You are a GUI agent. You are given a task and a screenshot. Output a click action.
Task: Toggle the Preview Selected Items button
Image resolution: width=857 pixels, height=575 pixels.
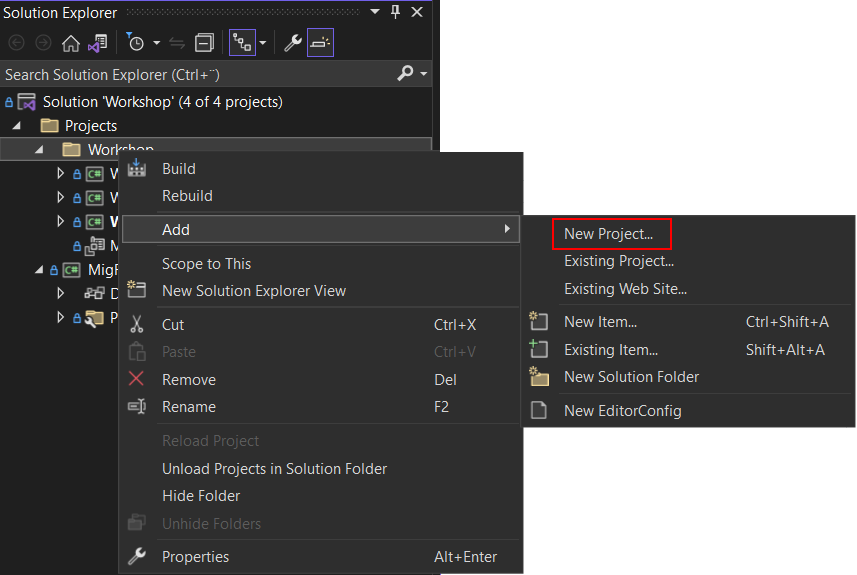[x=320, y=43]
